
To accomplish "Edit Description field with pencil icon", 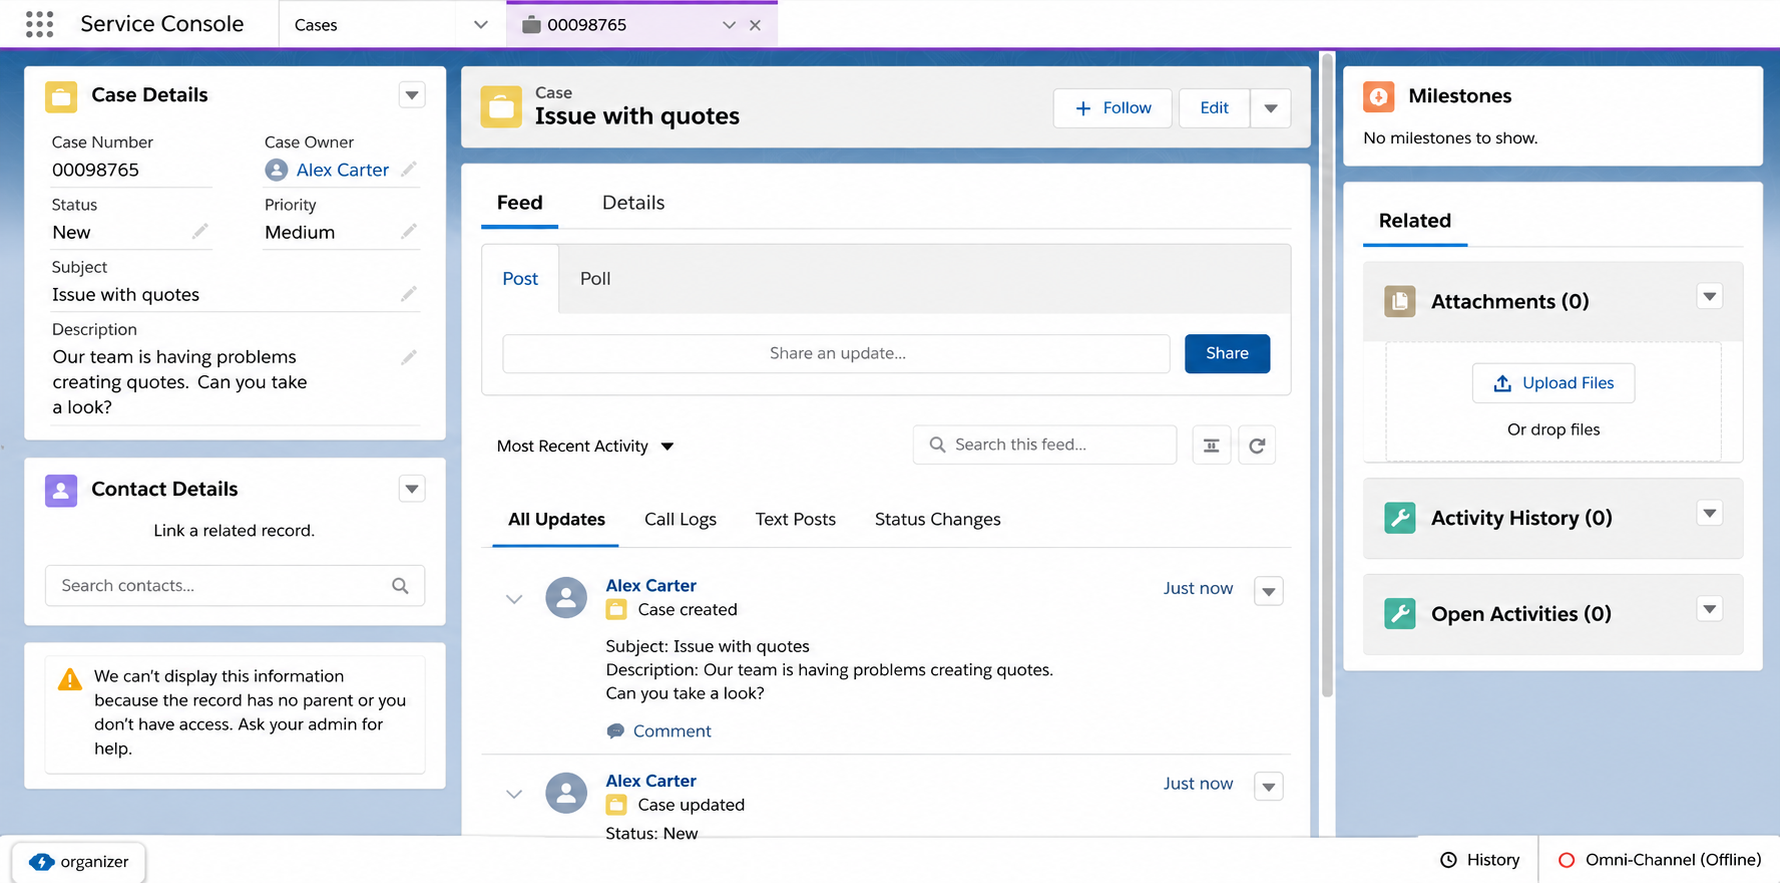I will pos(408,357).
